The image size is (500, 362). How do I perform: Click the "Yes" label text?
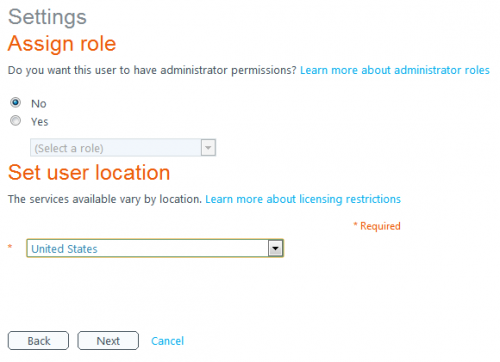tap(40, 122)
